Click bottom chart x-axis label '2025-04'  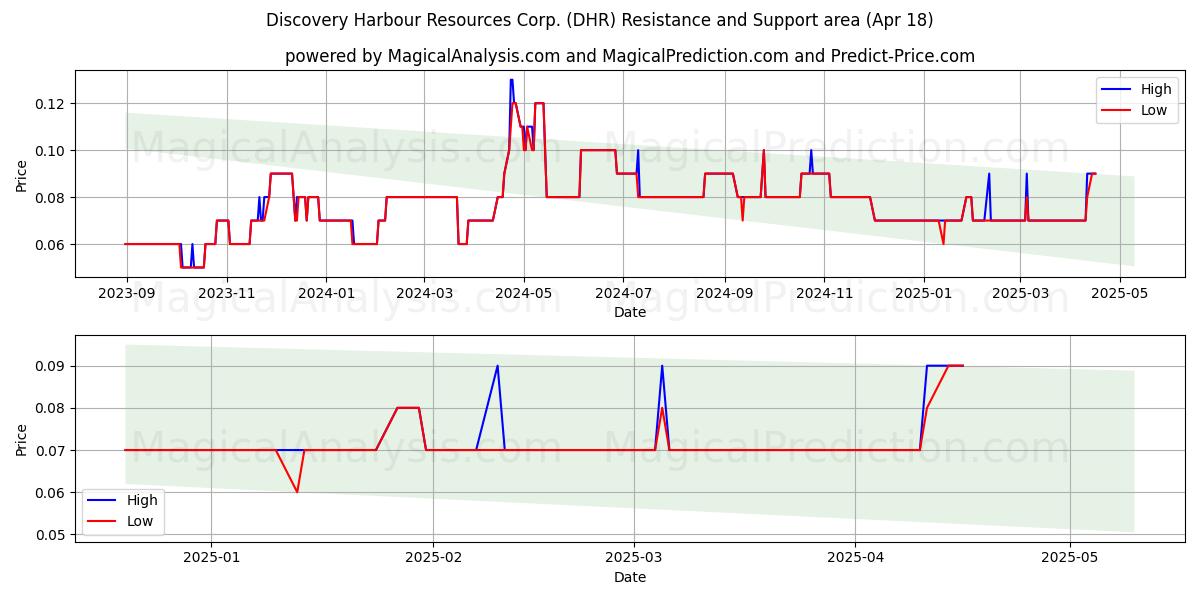click(x=855, y=559)
